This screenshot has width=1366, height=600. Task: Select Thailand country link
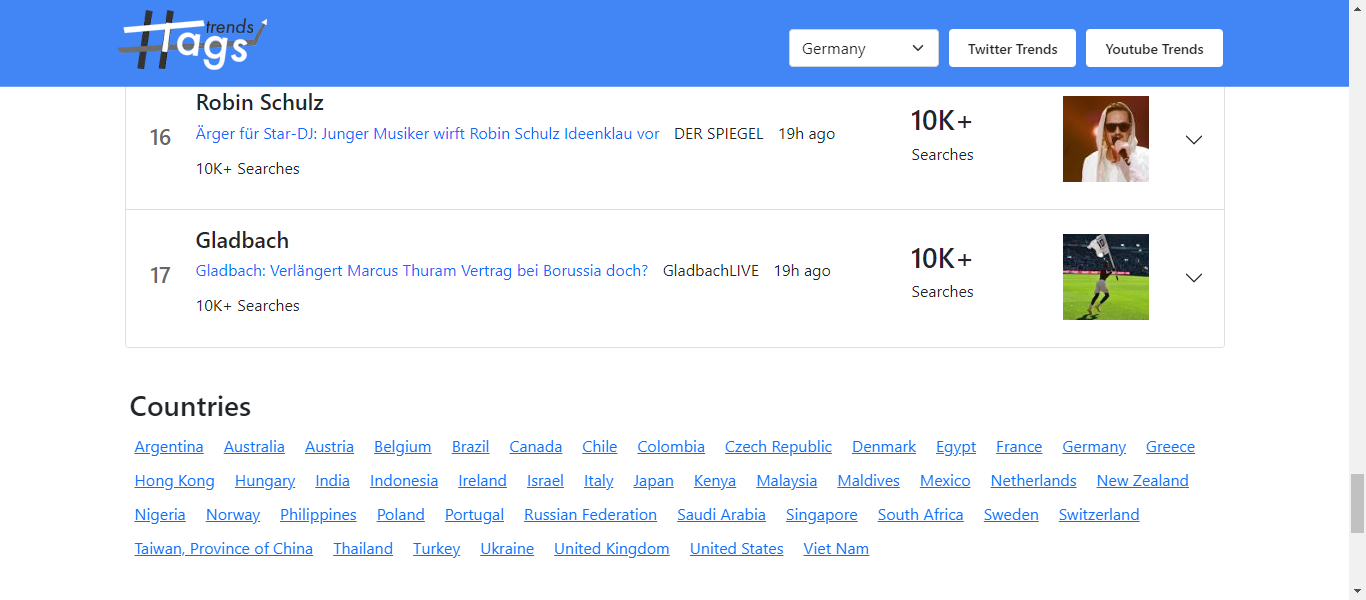pos(363,549)
